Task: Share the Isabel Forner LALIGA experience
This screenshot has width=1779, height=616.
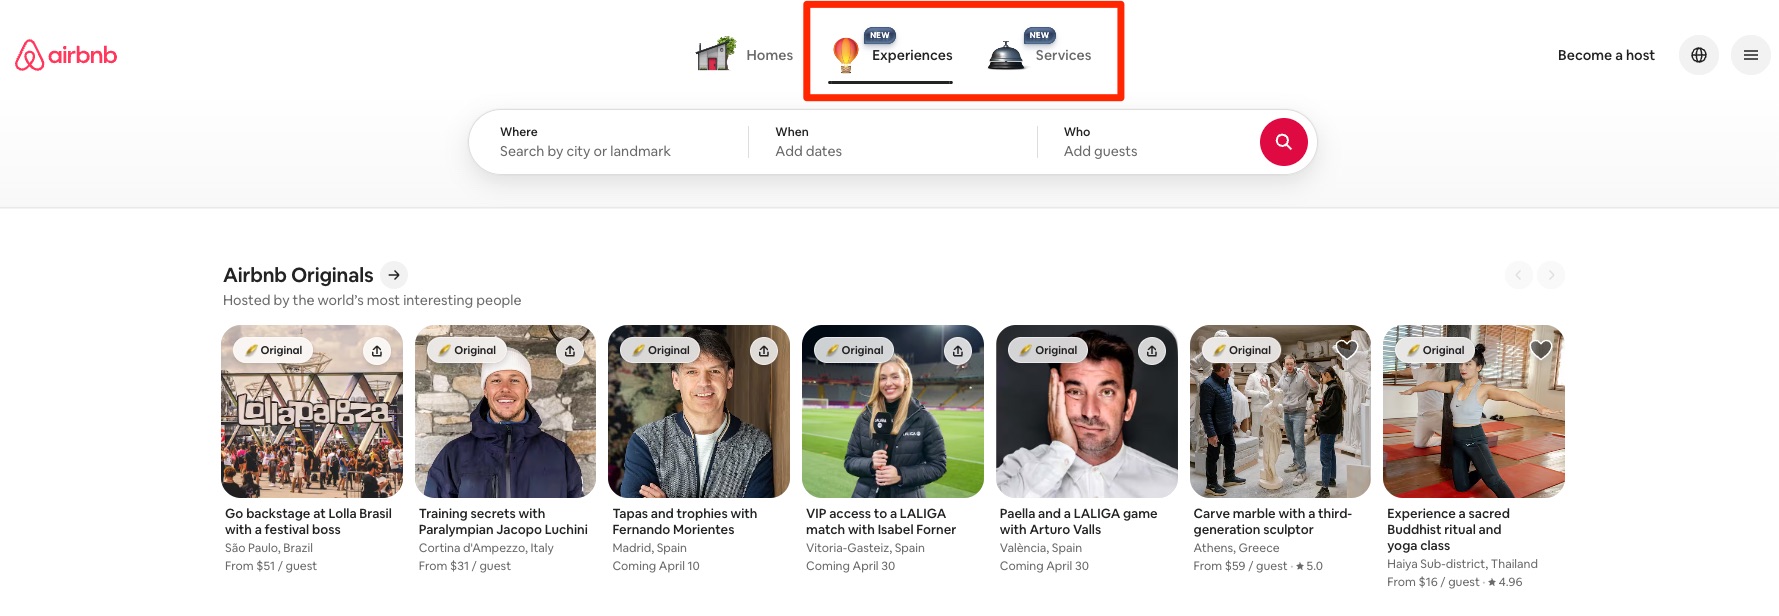Action: pos(958,351)
